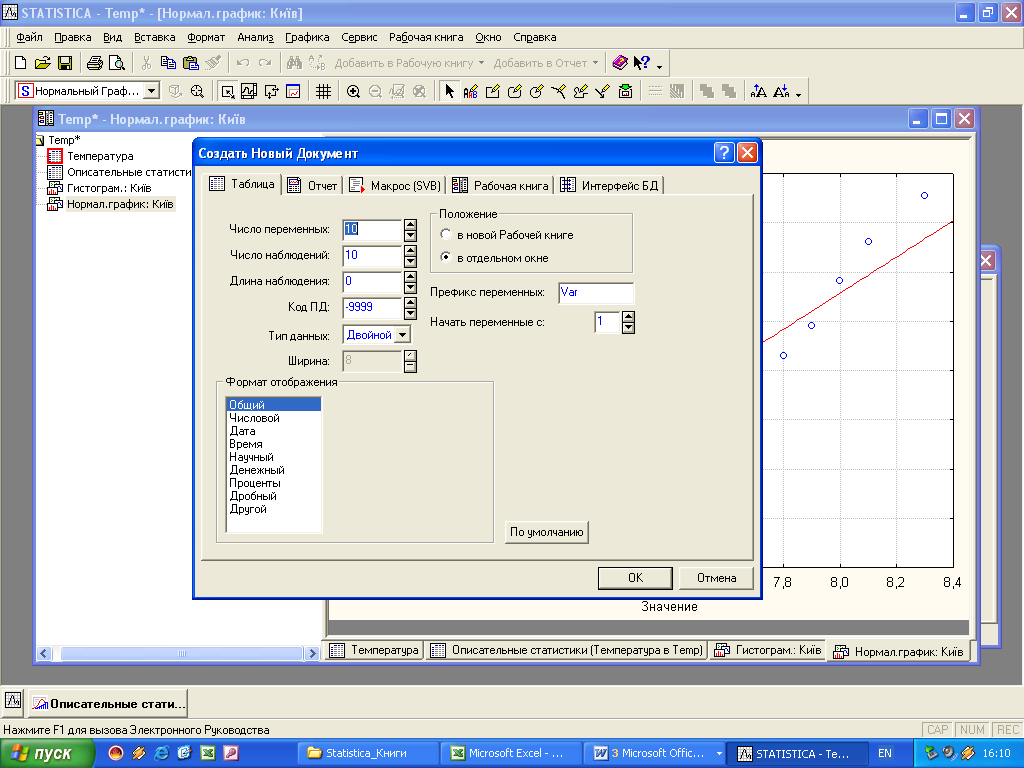The height and width of the screenshot is (768, 1024).
Task: Click the Save floppy disk icon
Action: [65, 63]
